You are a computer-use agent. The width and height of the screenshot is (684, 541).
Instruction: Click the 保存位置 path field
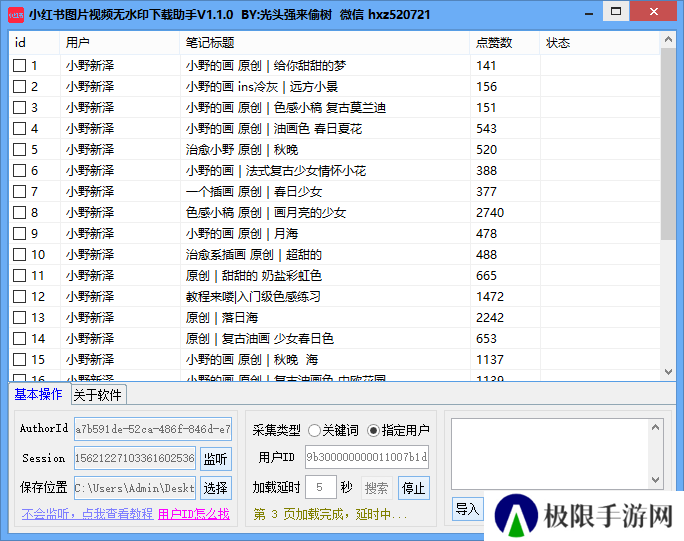(135, 488)
